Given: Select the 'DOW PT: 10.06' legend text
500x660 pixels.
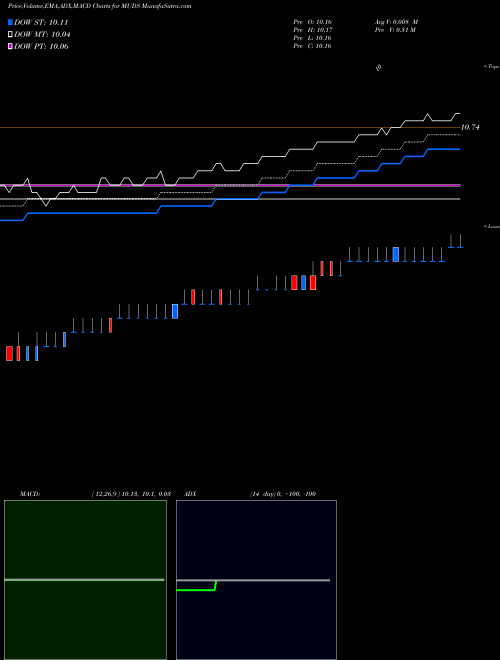Looking at the screenshot, I should point(41,46).
